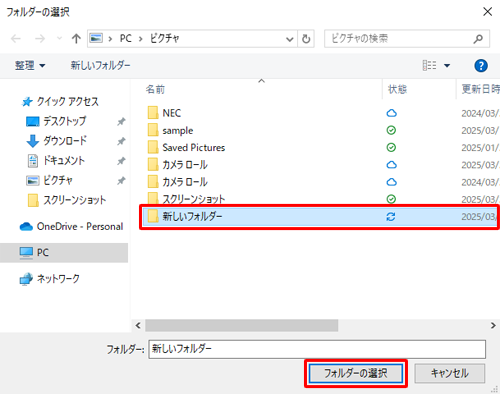Click the キャンセル button
The width and height of the screenshot is (500, 394).
tap(450, 373)
